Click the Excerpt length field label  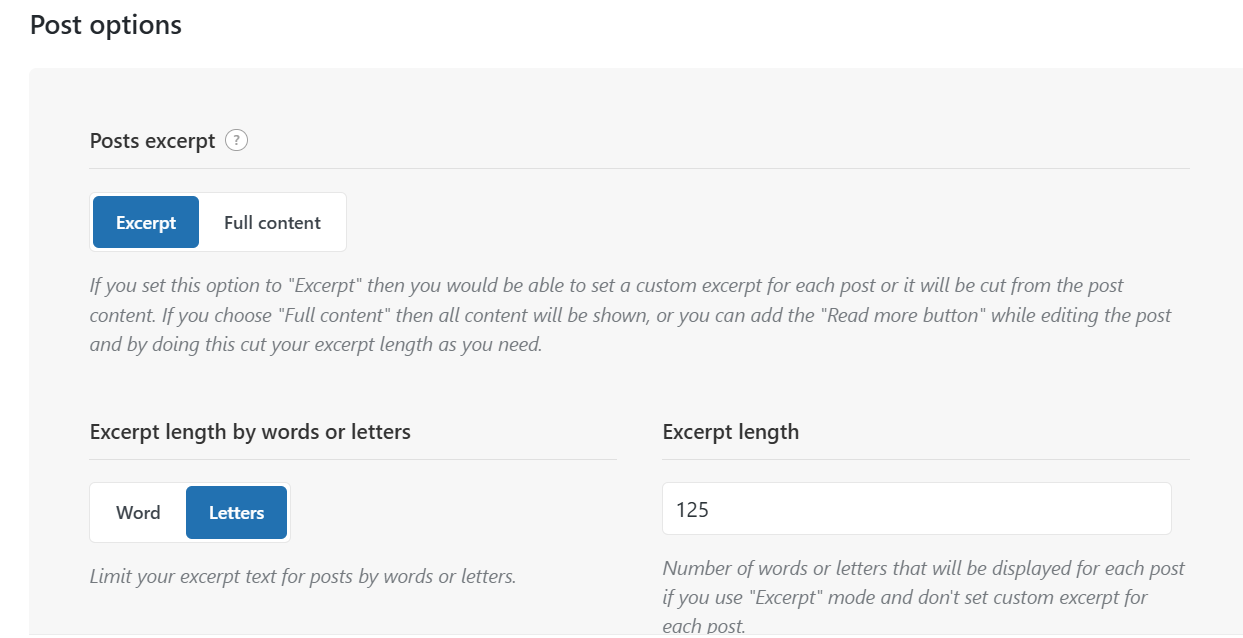[731, 432]
